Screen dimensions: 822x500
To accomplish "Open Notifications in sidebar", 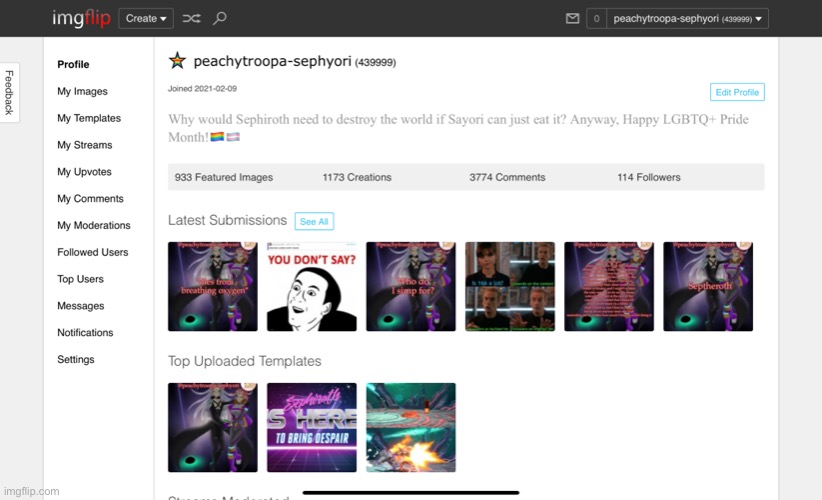I will 85,332.
